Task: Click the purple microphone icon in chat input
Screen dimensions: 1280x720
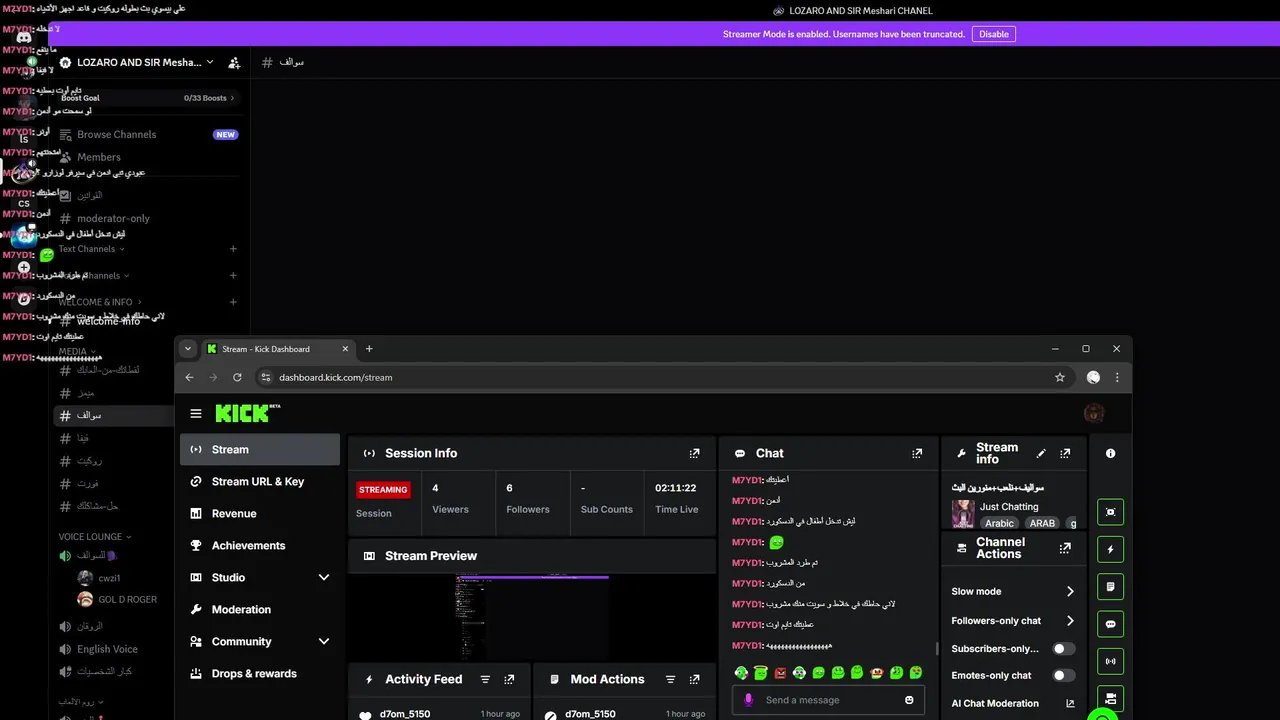Action: tap(748, 700)
